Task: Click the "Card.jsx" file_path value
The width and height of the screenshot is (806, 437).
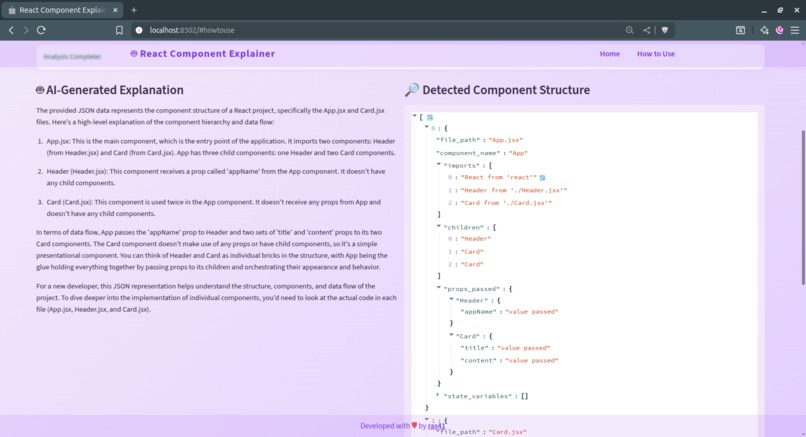Action: tap(508, 432)
